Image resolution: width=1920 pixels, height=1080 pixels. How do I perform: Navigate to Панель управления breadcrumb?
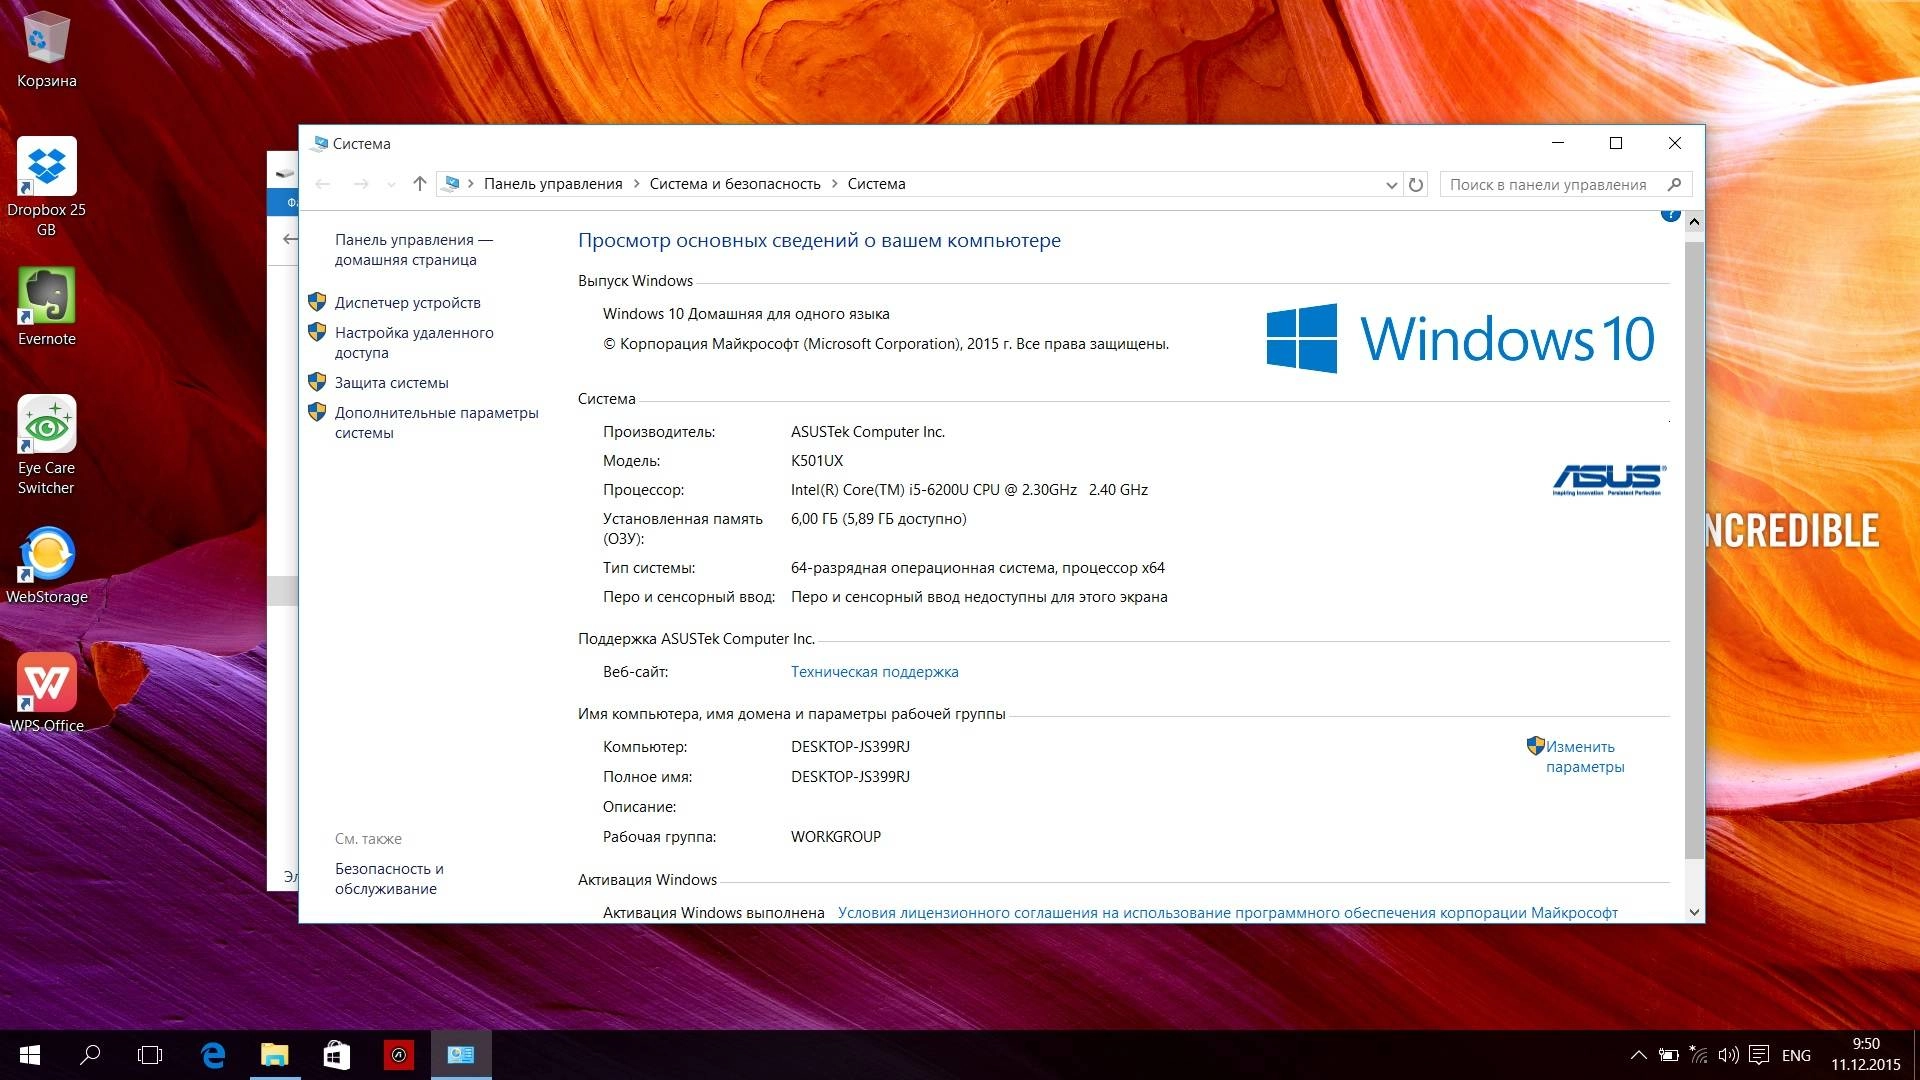pos(553,184)
